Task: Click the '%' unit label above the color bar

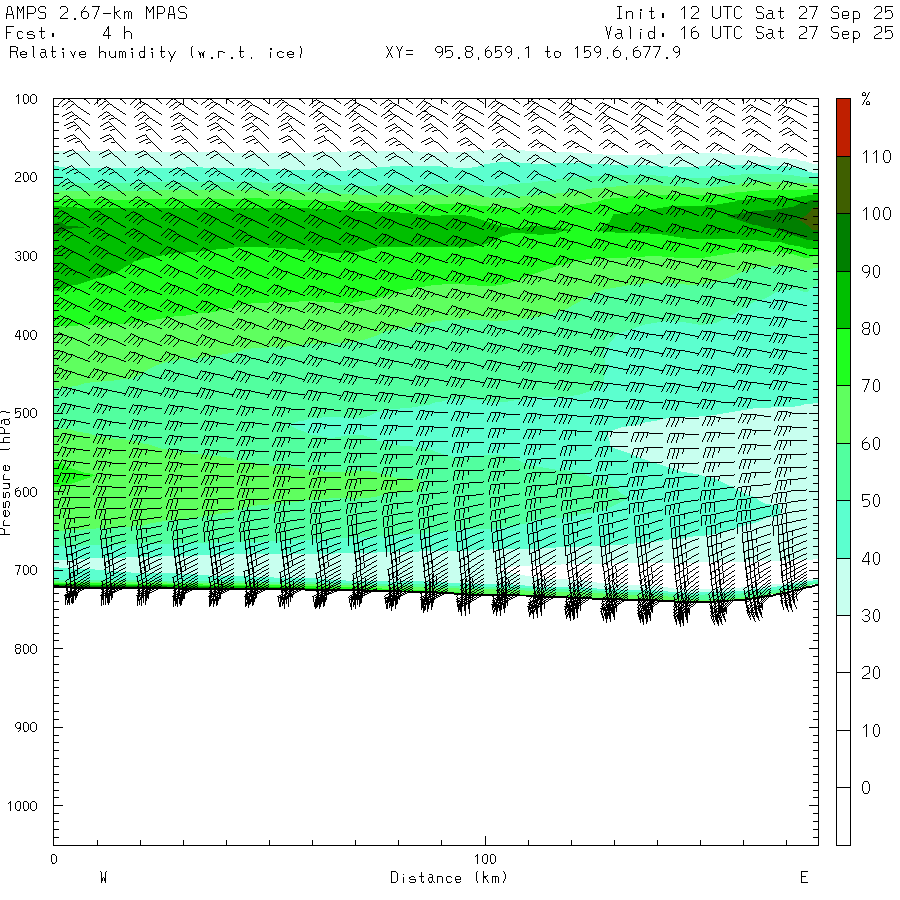Action: coord(866,99)
